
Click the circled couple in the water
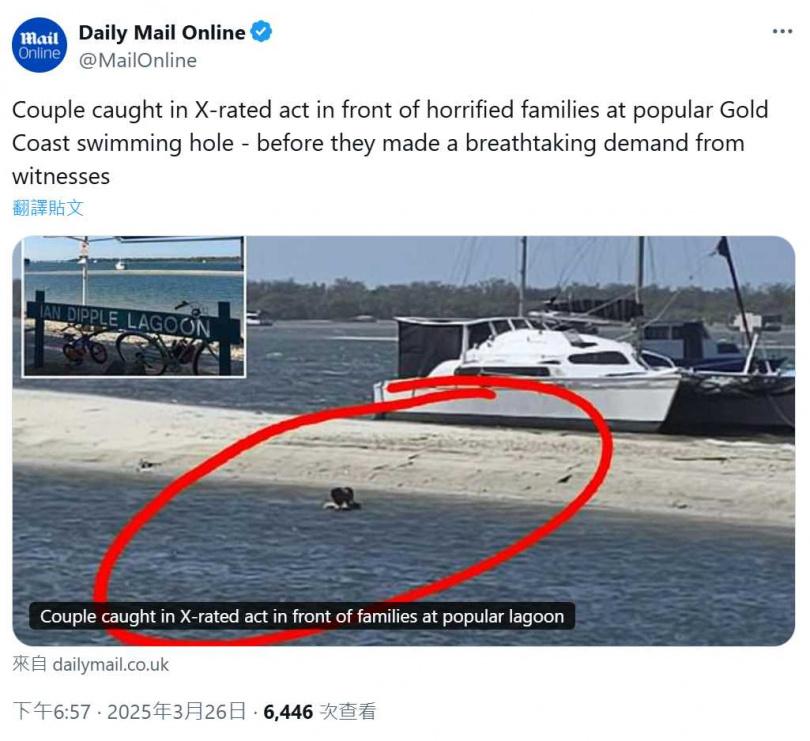tap(341, 499)
